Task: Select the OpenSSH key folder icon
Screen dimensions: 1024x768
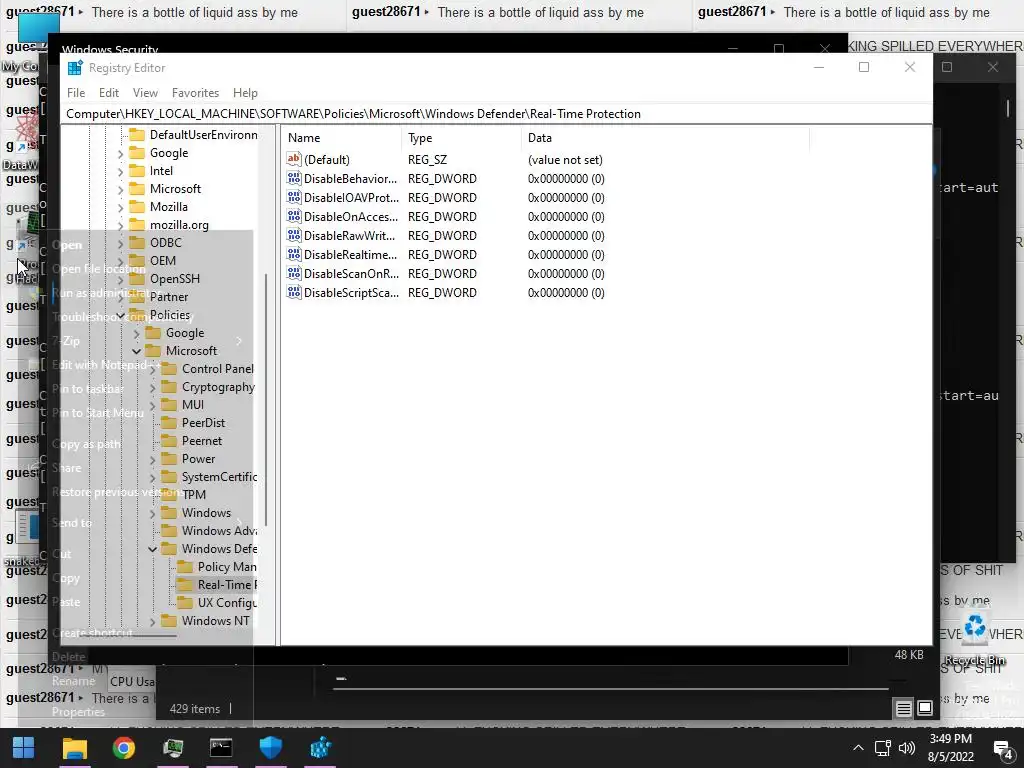Action: point(137,279)
